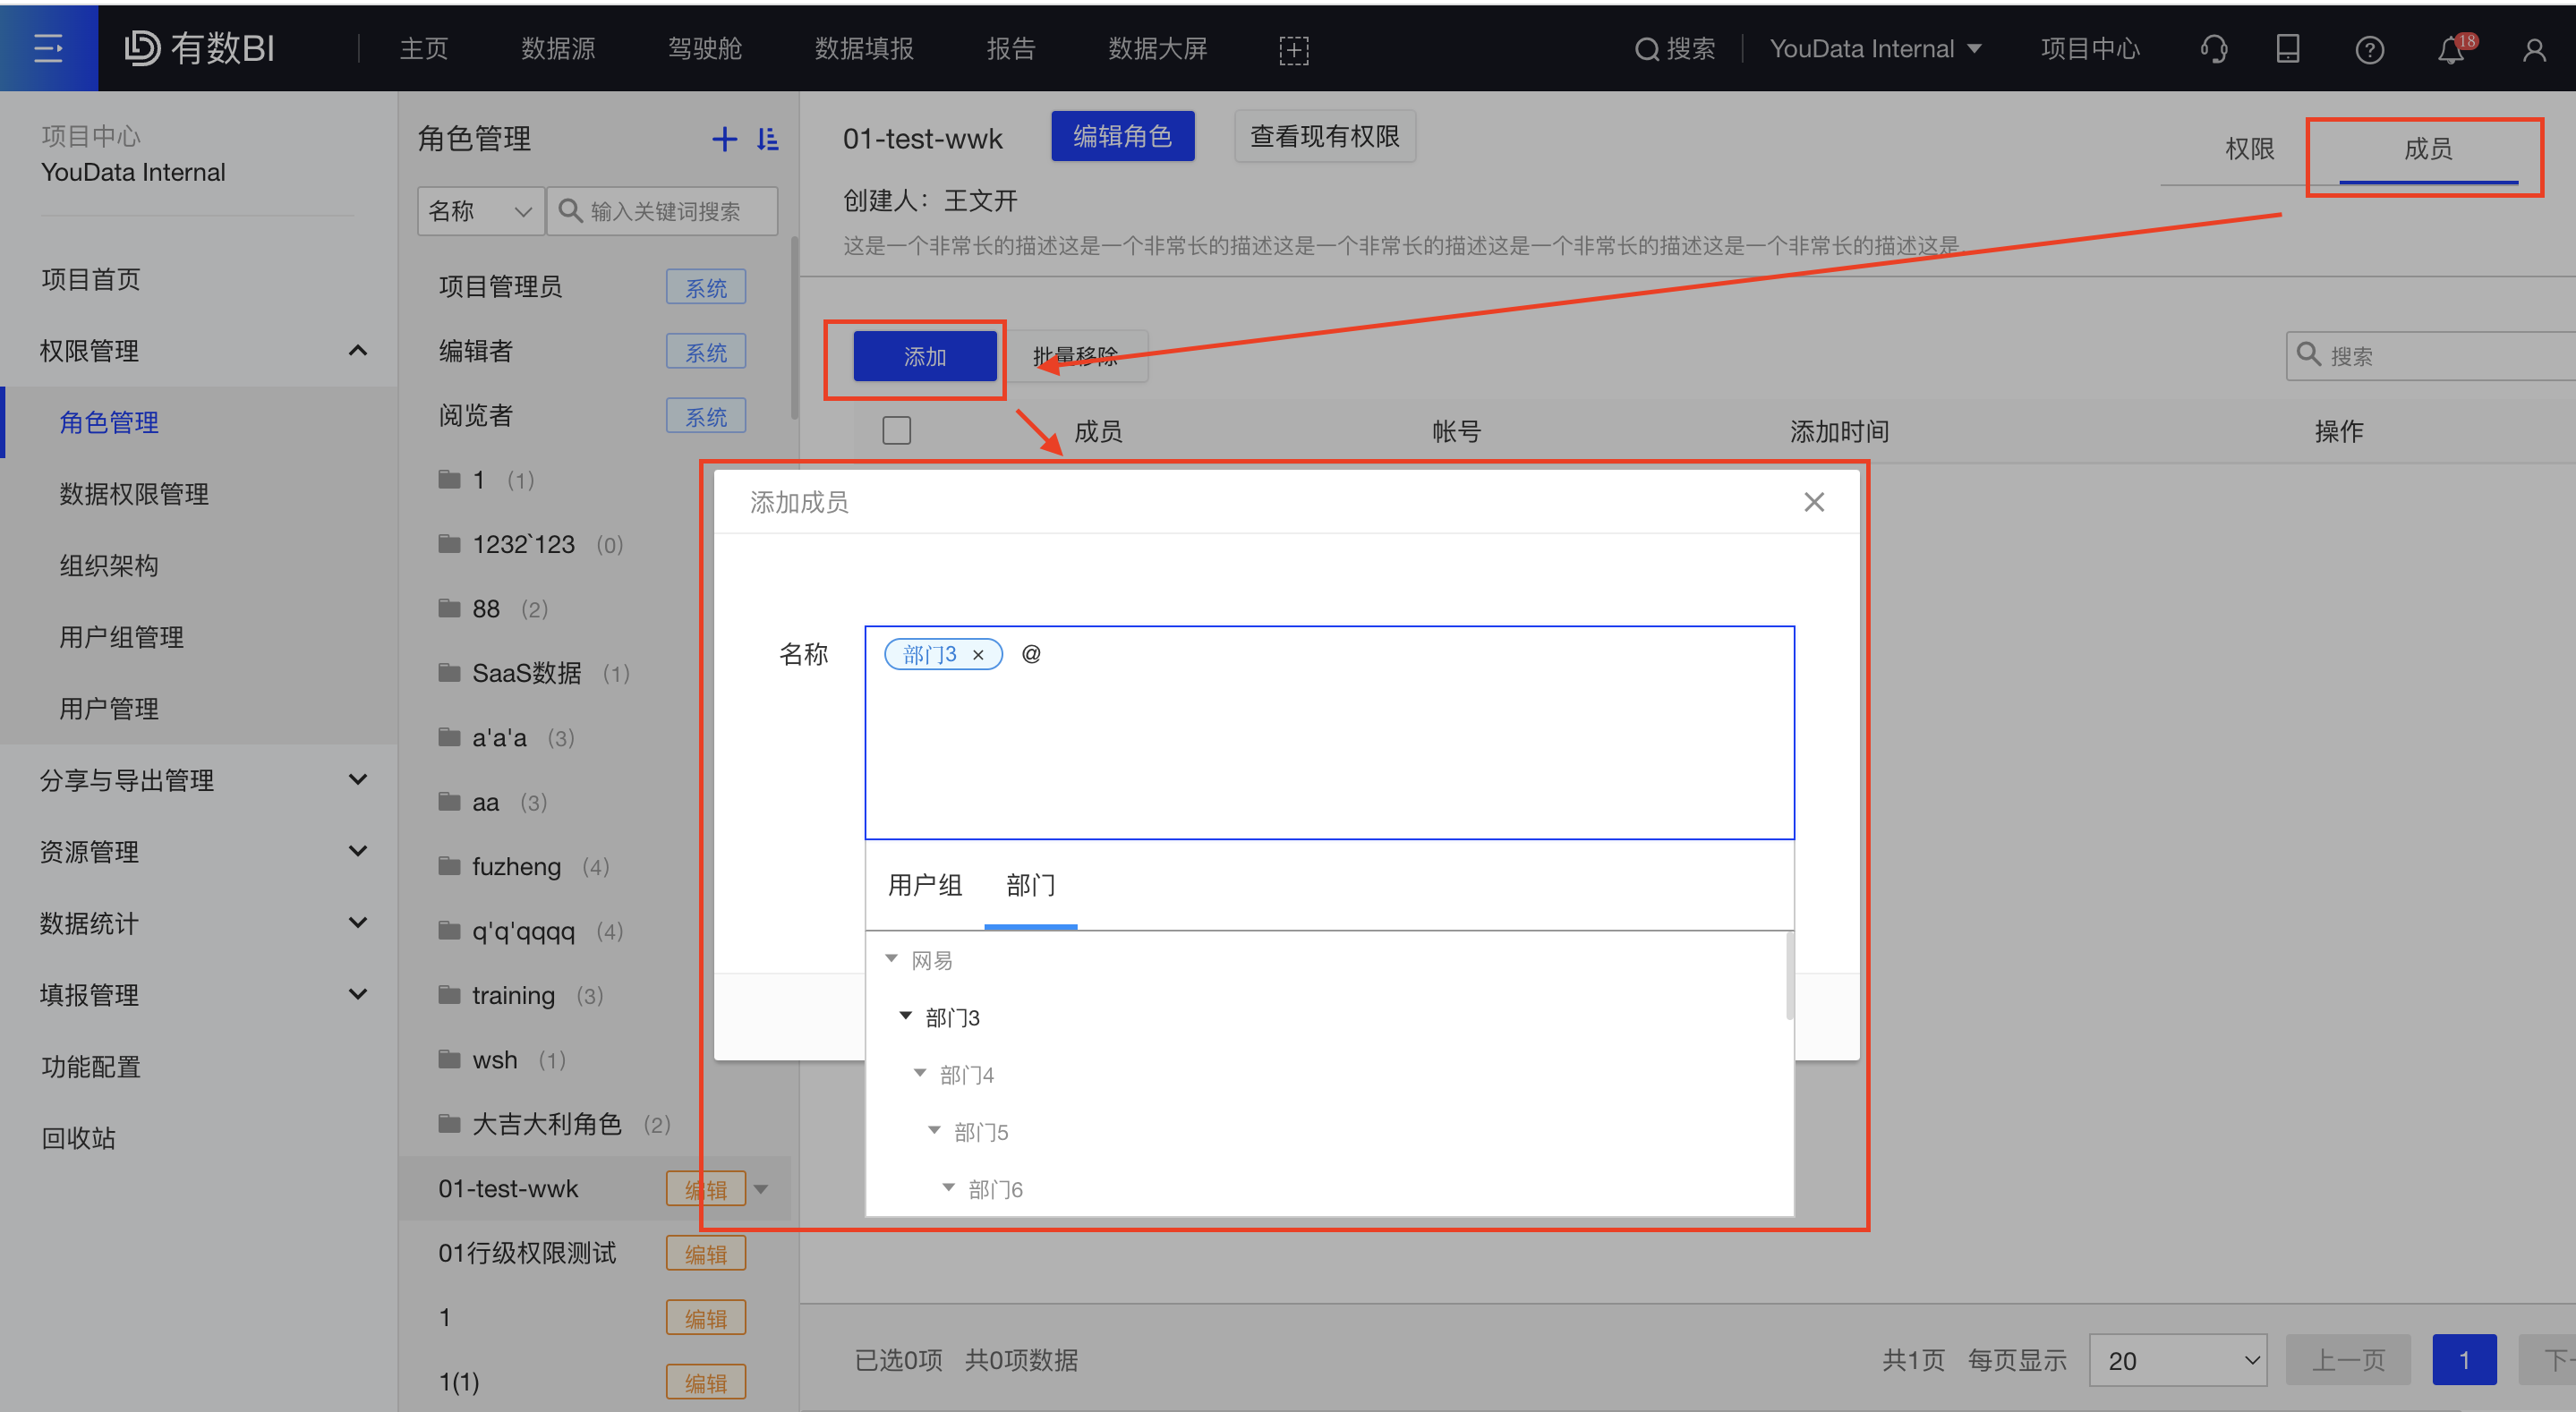This screenshot has height=1412, width=2576.
Task: Click the sort icon beside 角色管理
Action: pyautogui.click(x=768, y=139)
